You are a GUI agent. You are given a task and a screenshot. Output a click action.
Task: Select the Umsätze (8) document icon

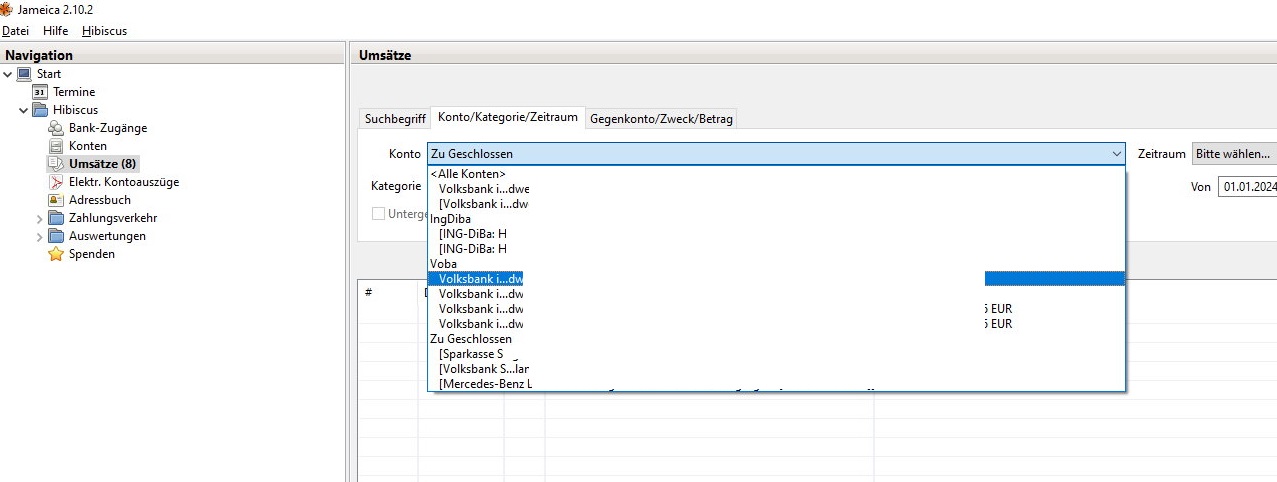(x=57, y=164)
